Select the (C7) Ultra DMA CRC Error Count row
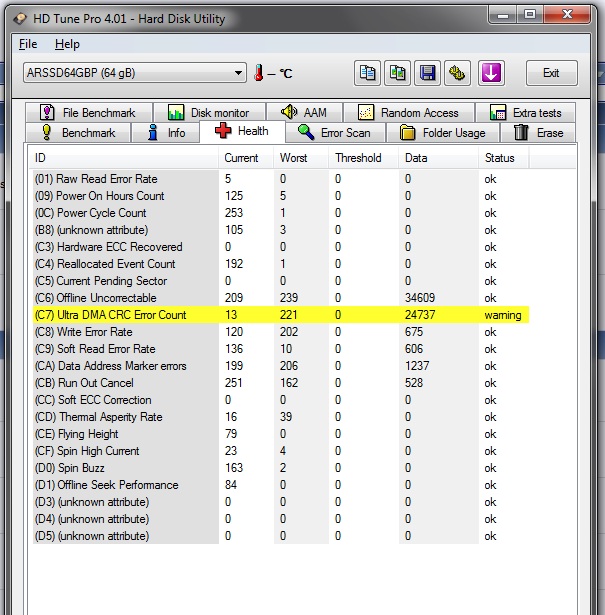Viewport: 605px width, 615px height. click(x=281, y=315)
